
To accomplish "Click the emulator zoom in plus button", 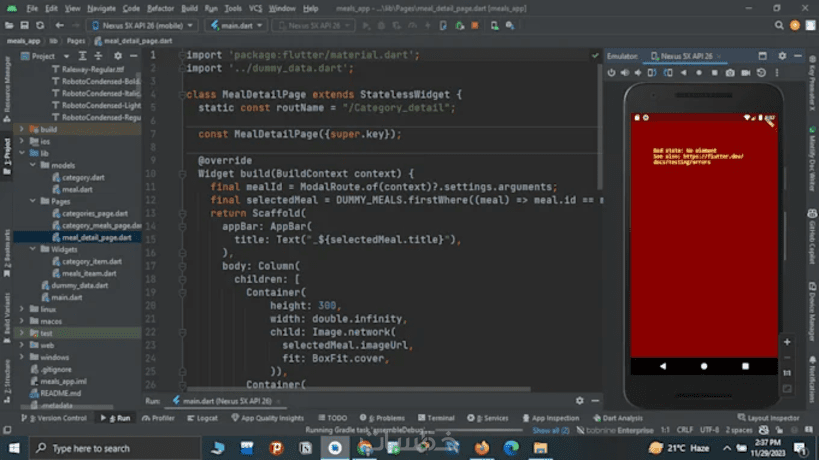I will pos(787,342).
